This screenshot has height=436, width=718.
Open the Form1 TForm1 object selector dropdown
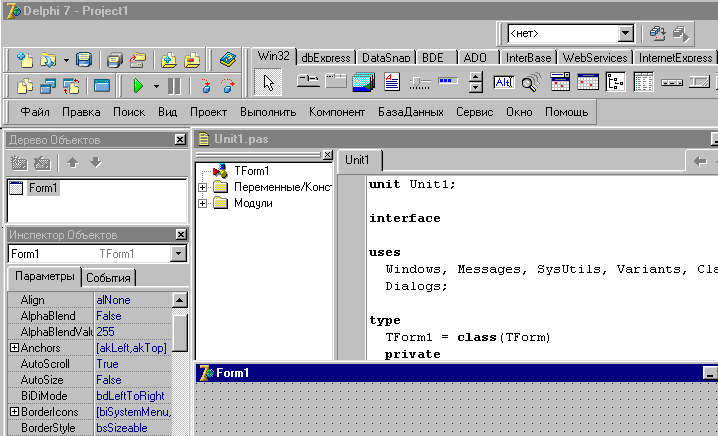[178, 253]
